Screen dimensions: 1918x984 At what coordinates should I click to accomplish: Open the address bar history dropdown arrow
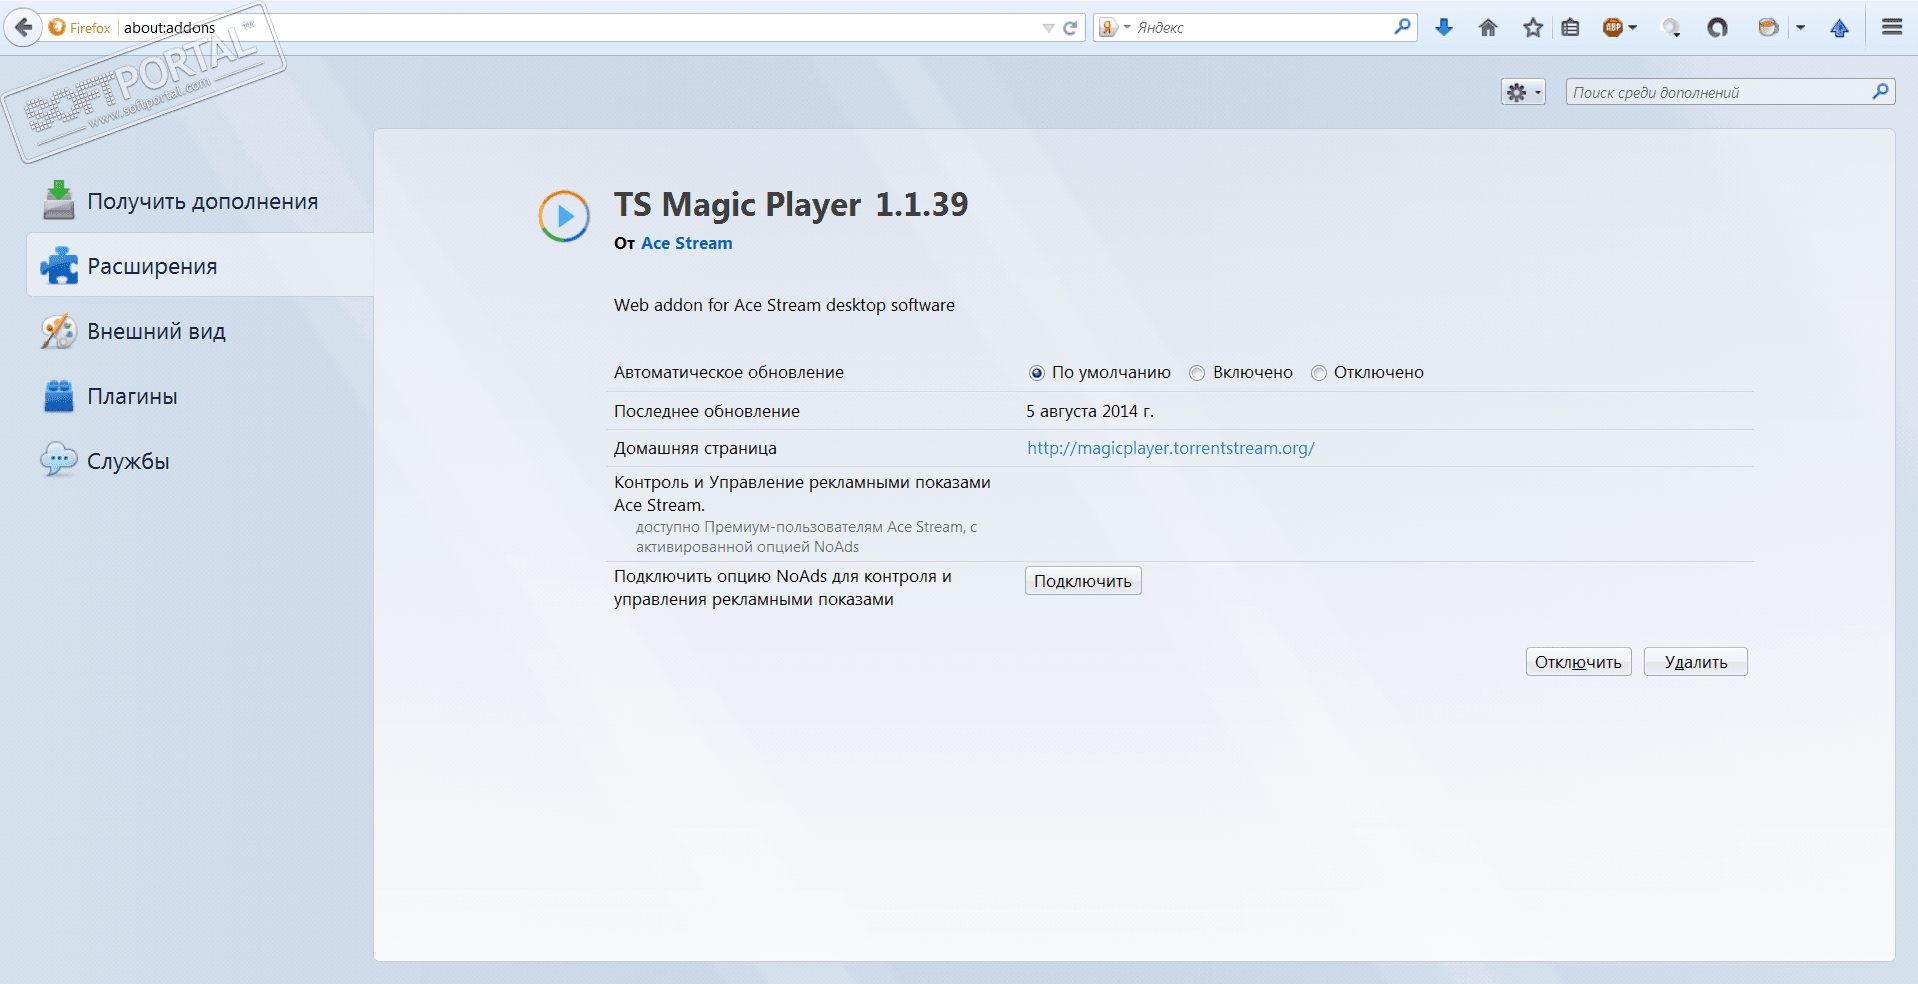click(1048, 28)
